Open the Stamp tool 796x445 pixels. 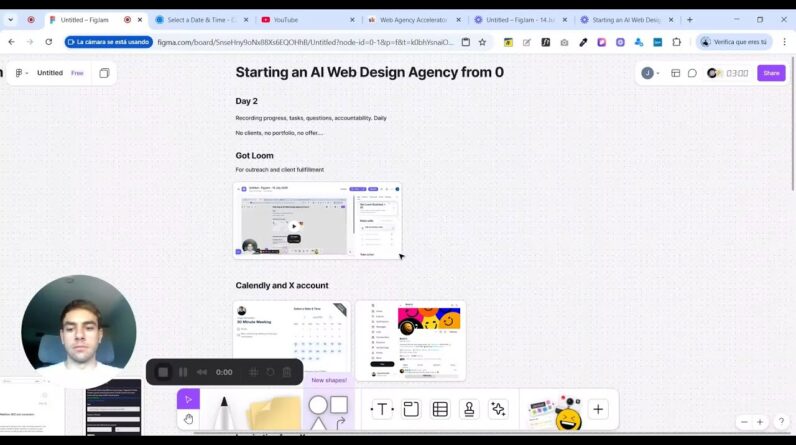[x=469, y=409]
